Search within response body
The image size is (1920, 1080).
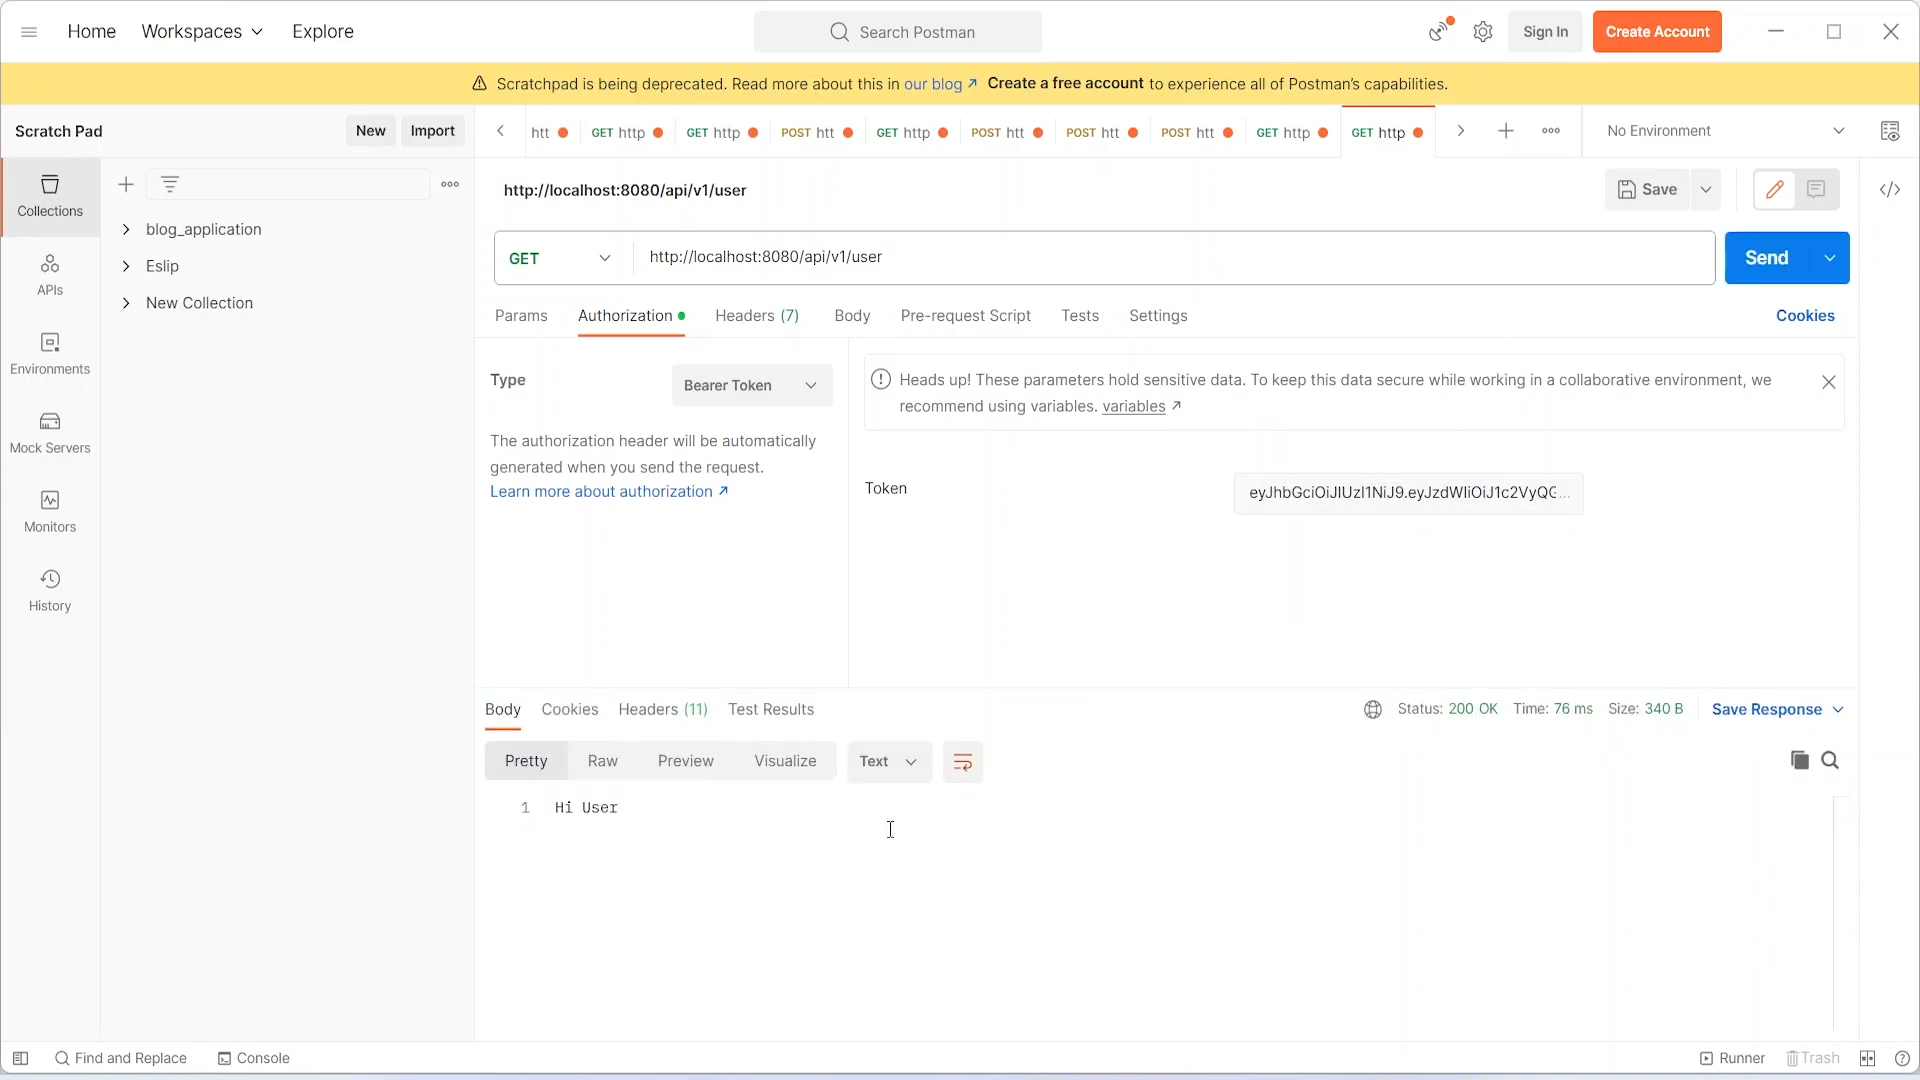coord(1831,760)
